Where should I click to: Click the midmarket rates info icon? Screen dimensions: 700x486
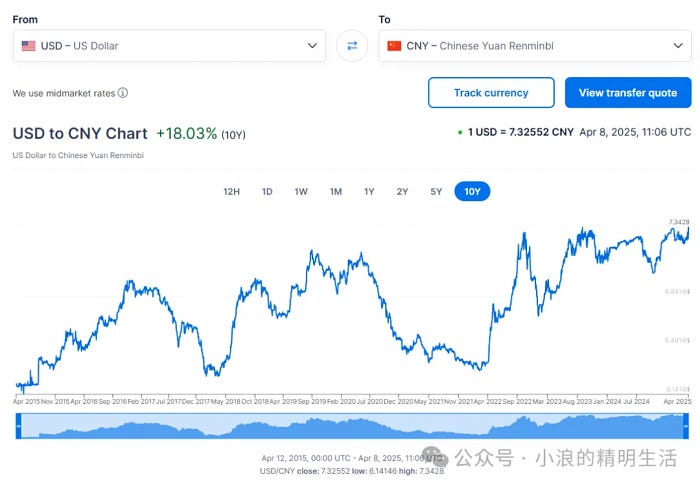(123, 93)
